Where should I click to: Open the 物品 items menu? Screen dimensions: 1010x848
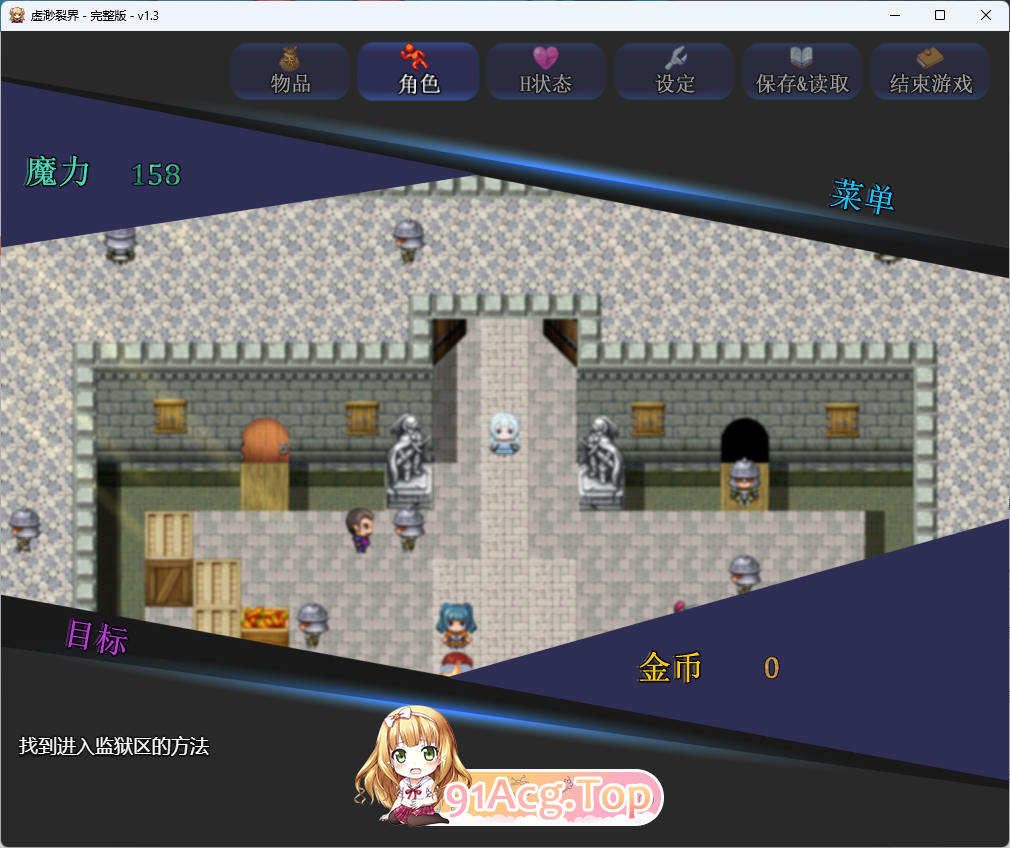pos(290,72)
